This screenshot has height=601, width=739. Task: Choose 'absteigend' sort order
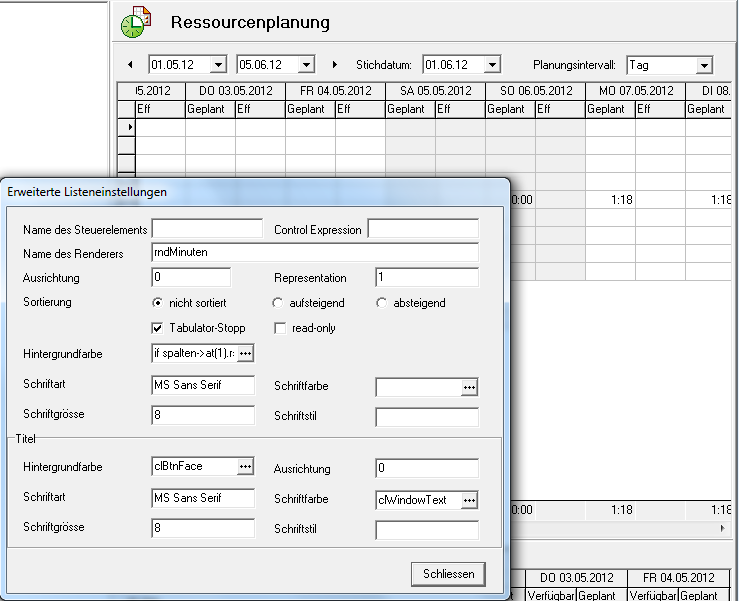pos(381,303)
